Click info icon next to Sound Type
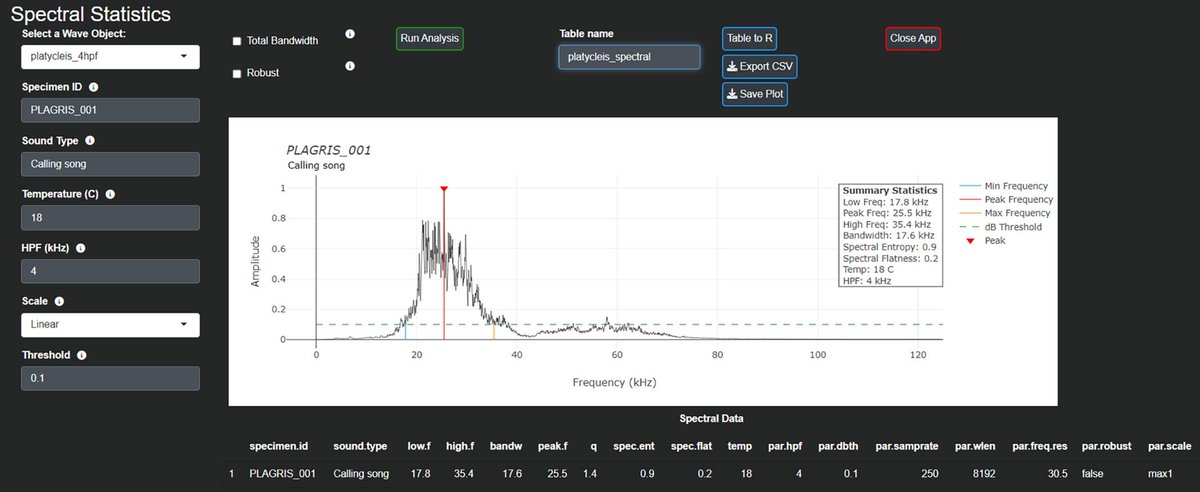The height and width of the screenshot is (492, 1200). point(90,141)
